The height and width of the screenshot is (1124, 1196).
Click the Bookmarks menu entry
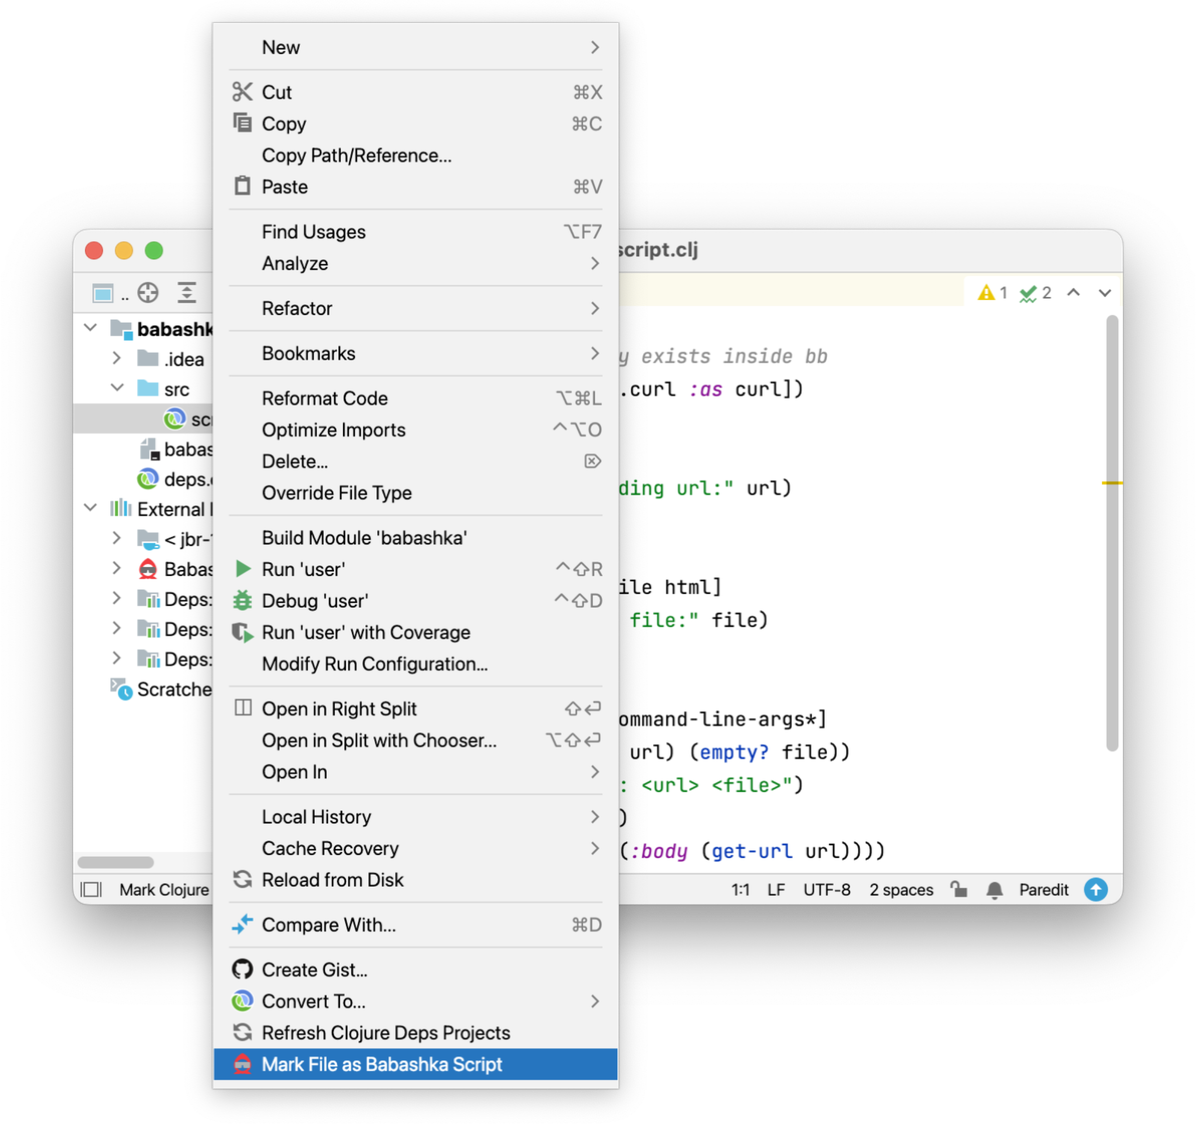pyautogui.click(x=416, y=353)
